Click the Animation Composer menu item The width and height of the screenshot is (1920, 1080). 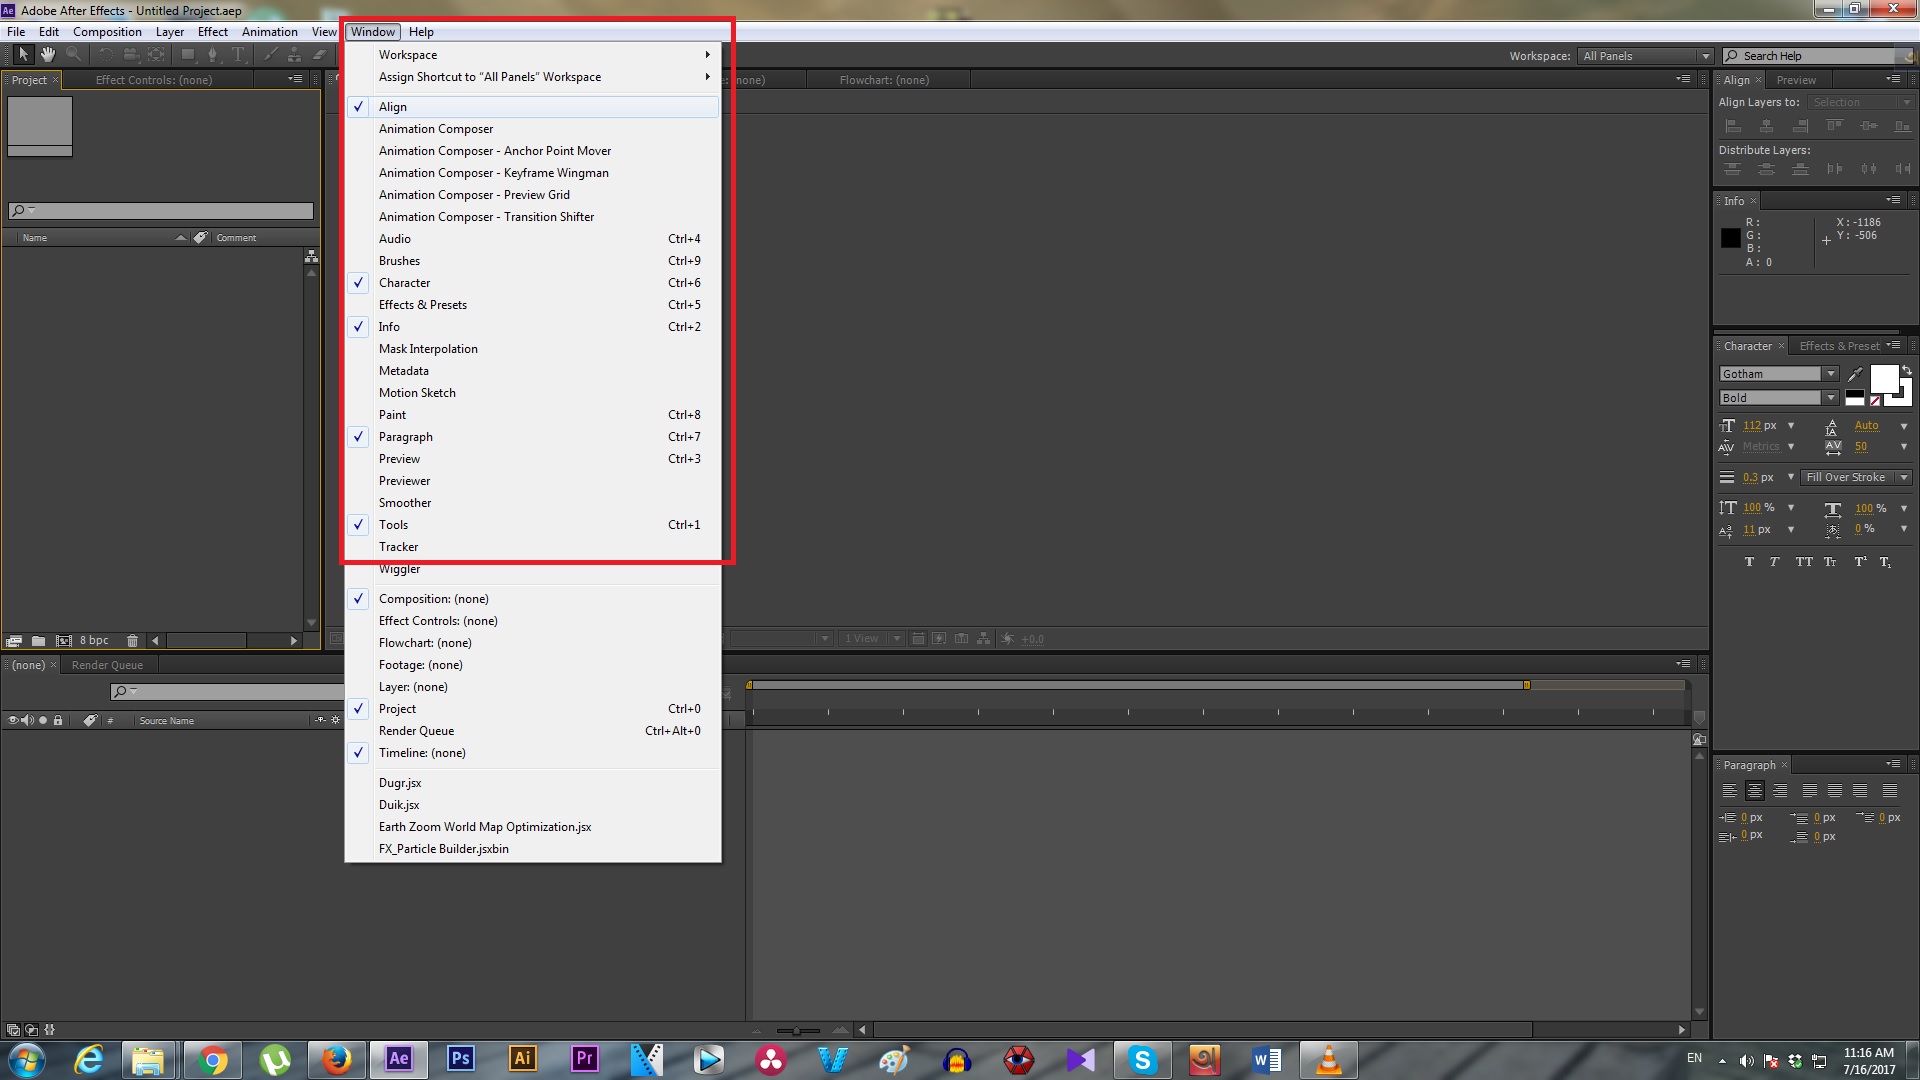435,128
